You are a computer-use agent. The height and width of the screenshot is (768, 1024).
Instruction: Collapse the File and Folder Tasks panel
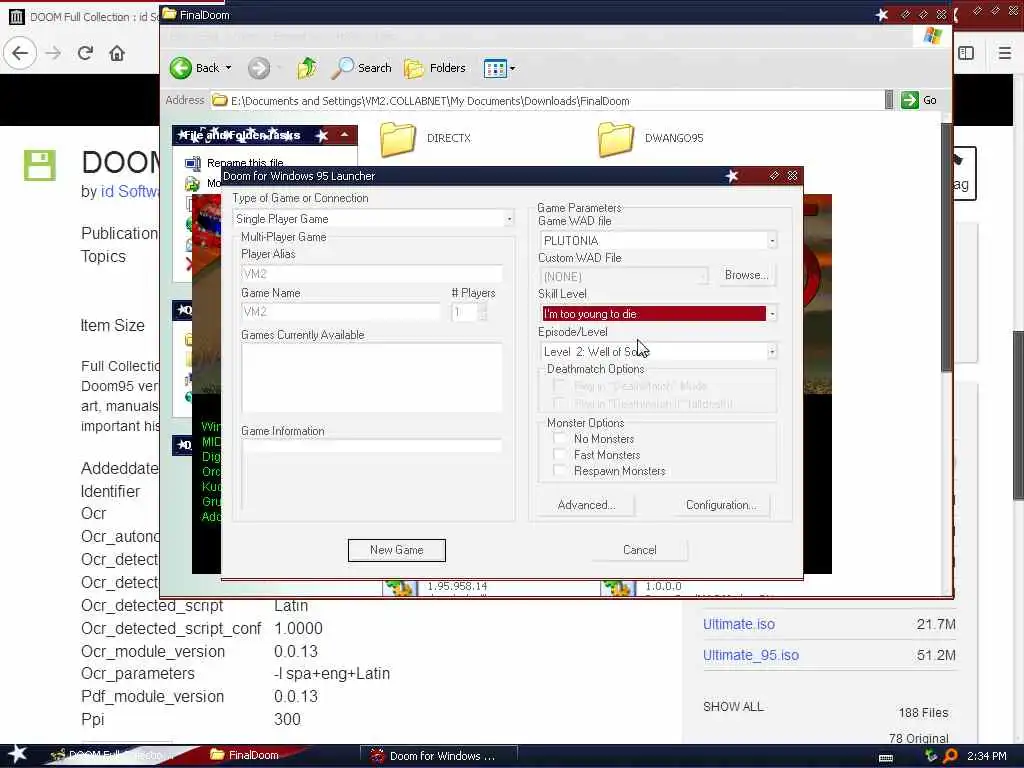344,135
